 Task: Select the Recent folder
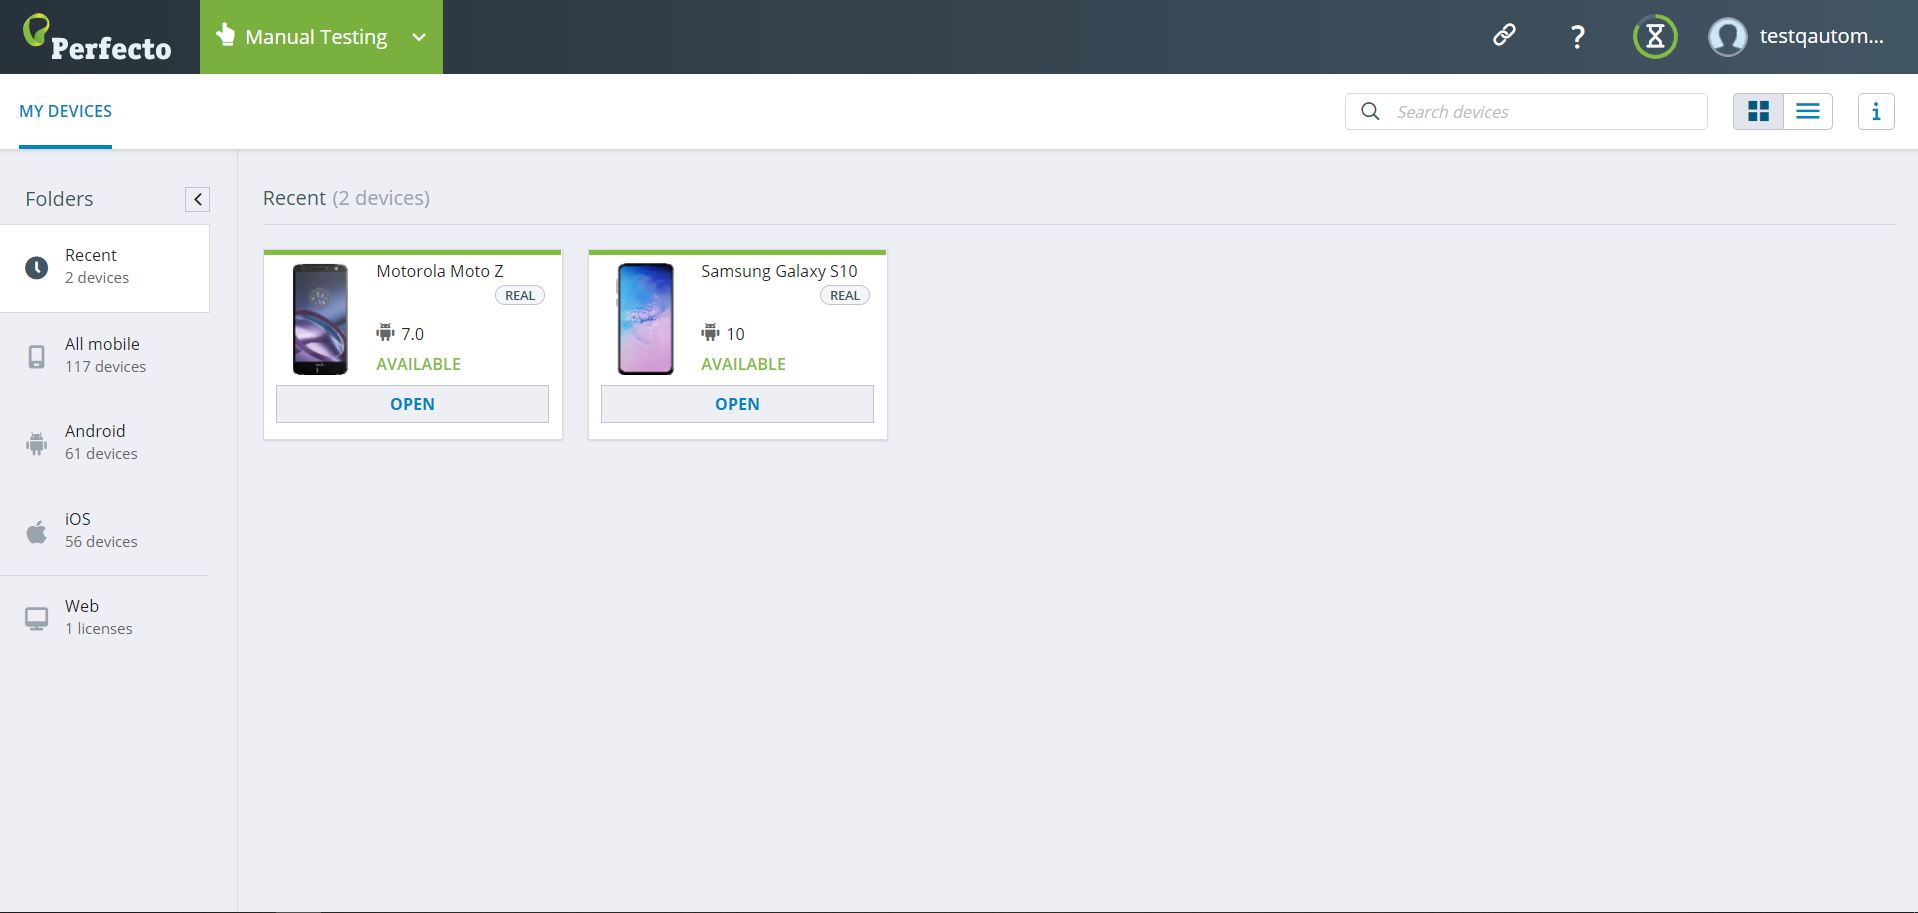(x=105, y=268)
